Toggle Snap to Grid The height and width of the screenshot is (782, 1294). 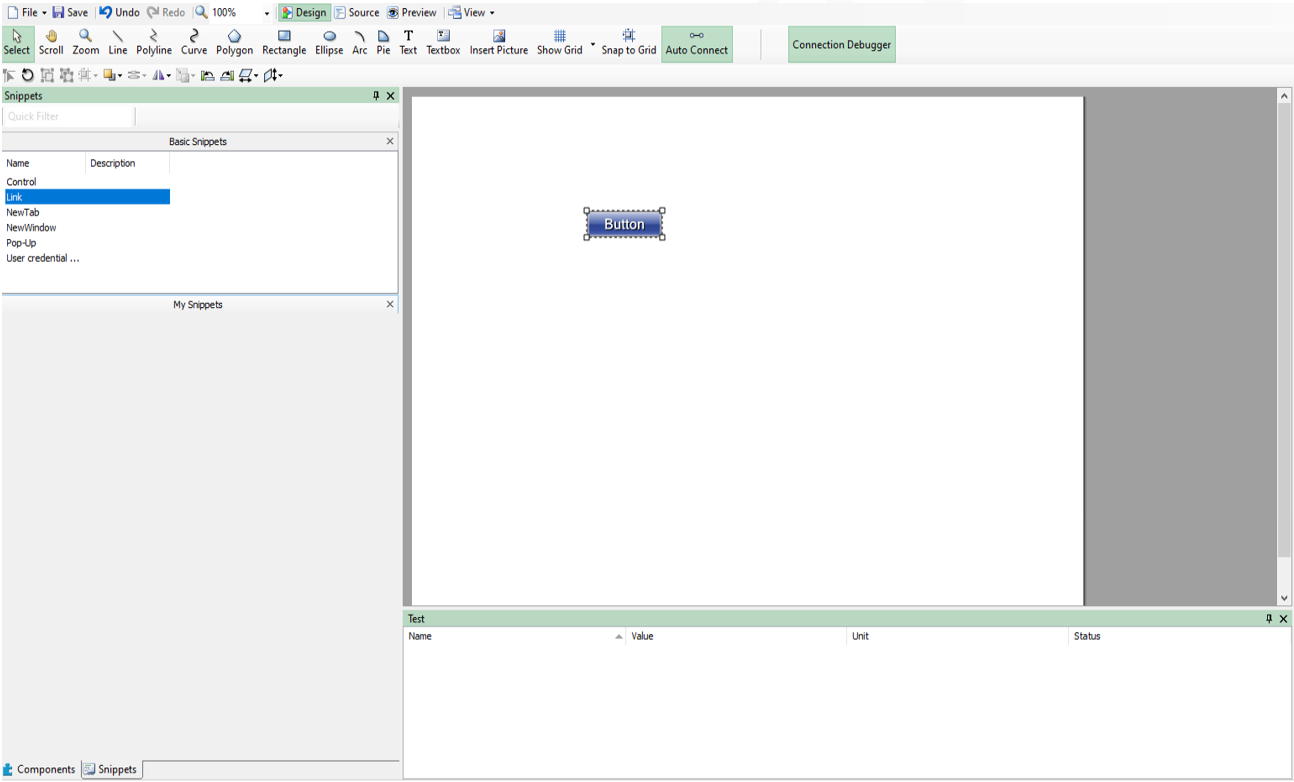pos(629,43)
